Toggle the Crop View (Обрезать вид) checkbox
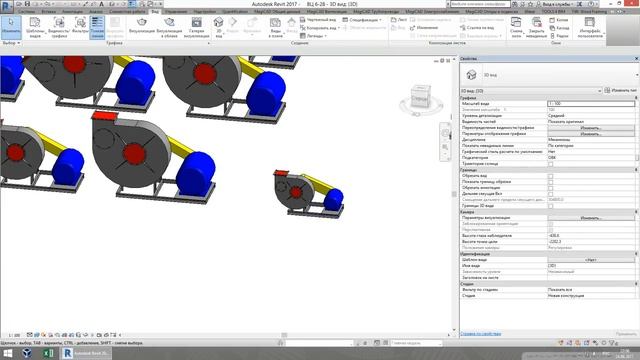This screenshot has height=360, width=640. [x=551, y=176]
